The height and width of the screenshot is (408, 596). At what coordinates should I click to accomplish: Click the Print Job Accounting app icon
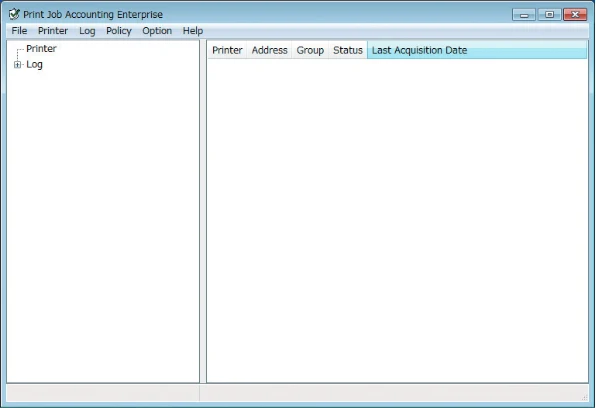(14, 14)
